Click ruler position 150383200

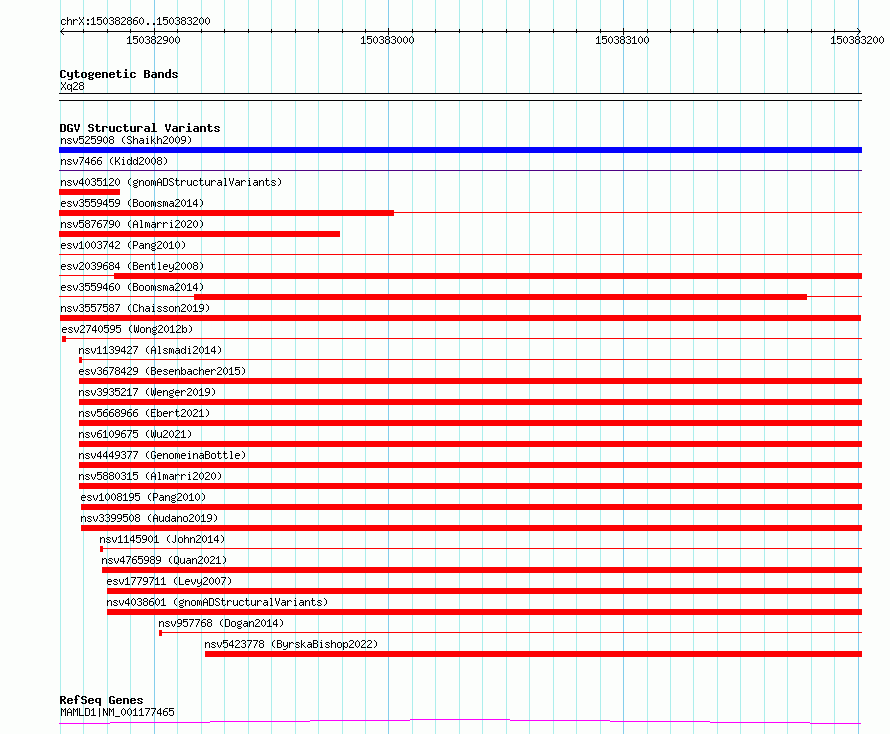click(857, 40)
